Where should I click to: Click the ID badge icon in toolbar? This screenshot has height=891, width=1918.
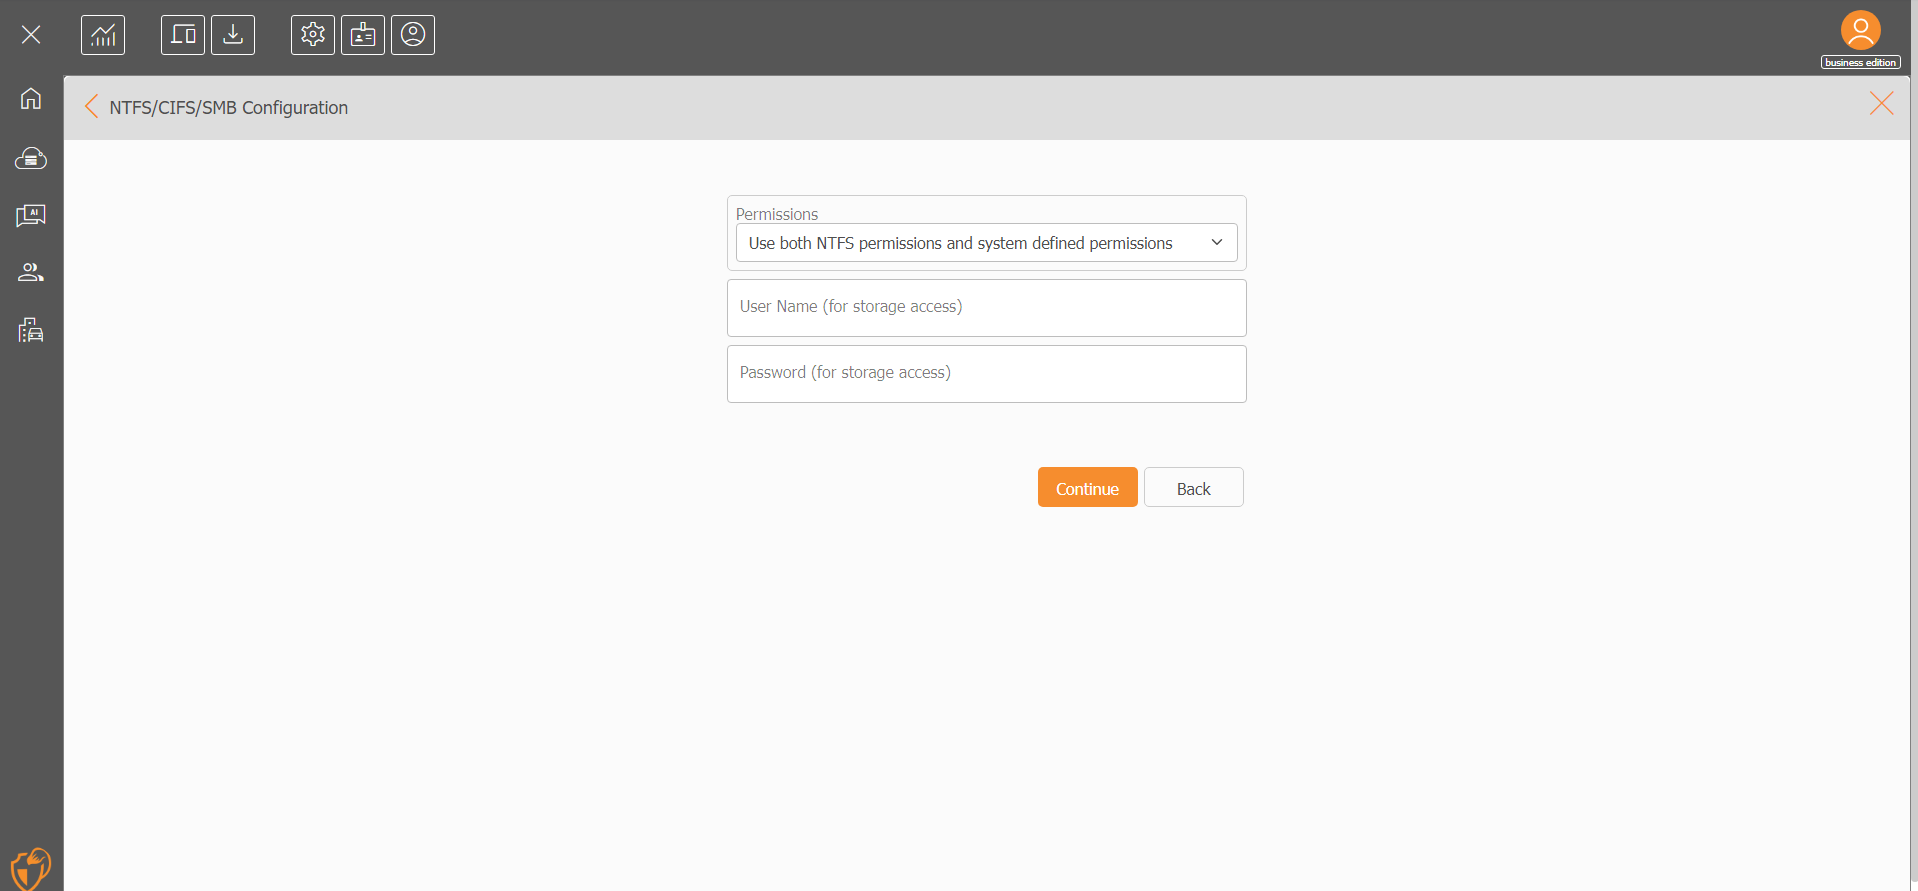pos(363,35)
